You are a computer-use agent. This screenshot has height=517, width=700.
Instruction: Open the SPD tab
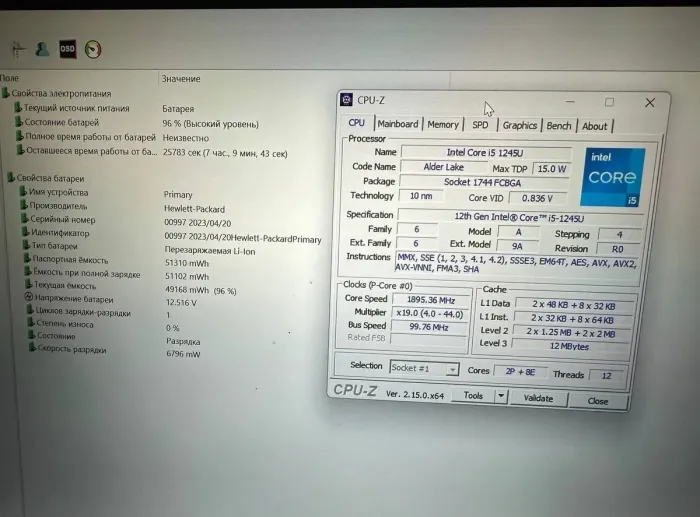click(x=480, y=126)
